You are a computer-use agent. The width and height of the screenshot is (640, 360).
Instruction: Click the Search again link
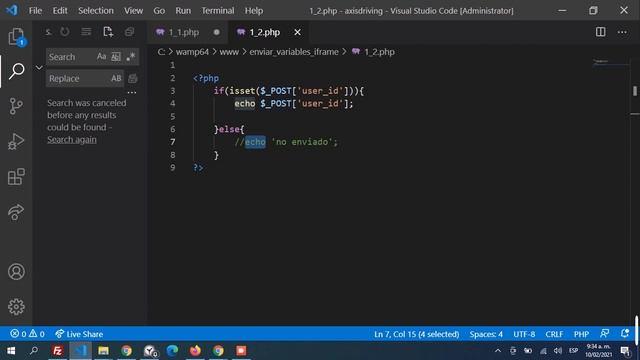click(x=72, y=140)
